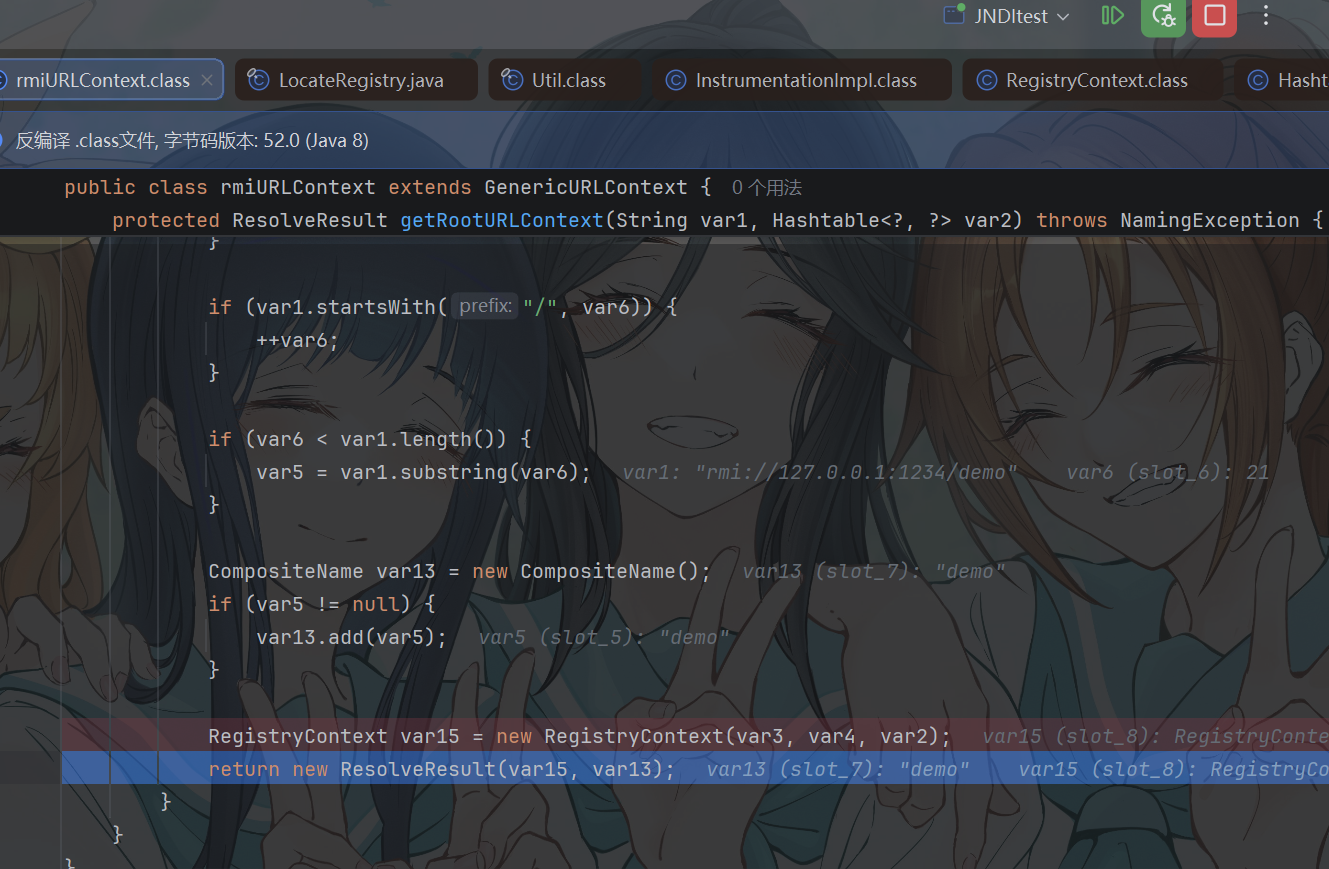Stop the running process with red square

[1215, 16]
